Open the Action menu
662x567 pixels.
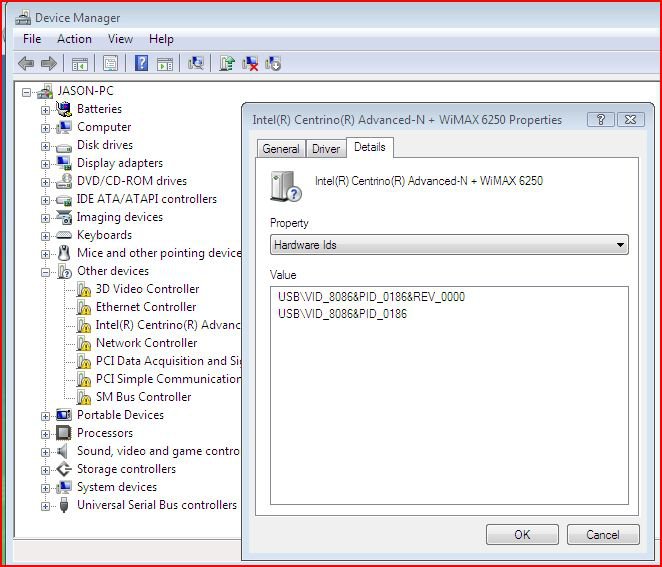point(74,39)
